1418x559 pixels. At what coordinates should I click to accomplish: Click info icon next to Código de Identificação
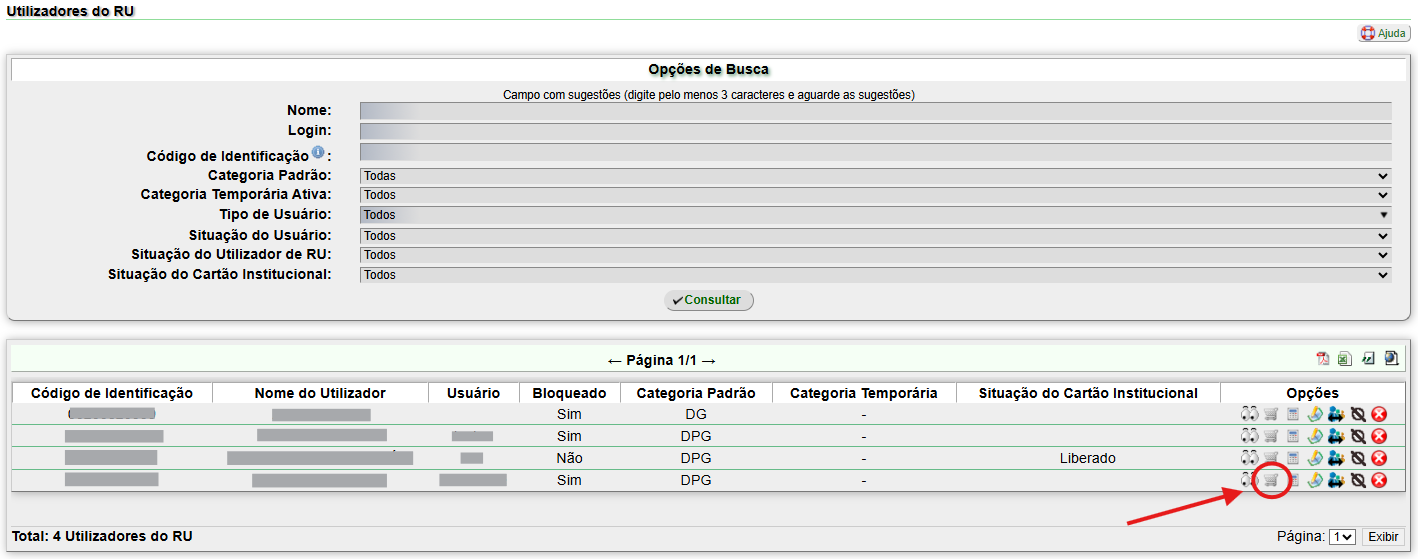(318, 153)
